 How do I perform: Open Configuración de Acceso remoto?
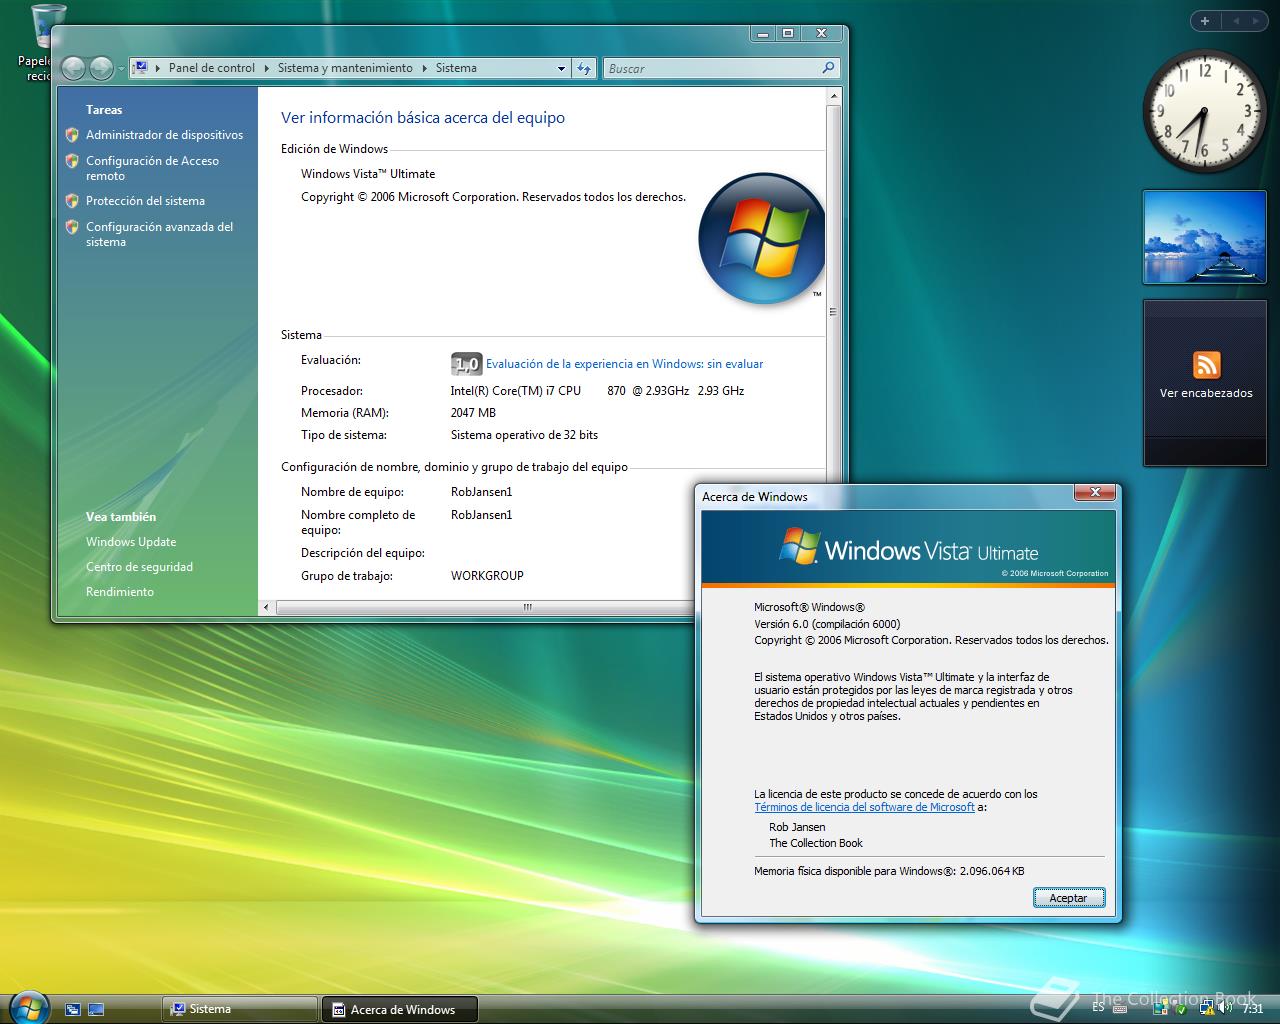click(152, 168)
